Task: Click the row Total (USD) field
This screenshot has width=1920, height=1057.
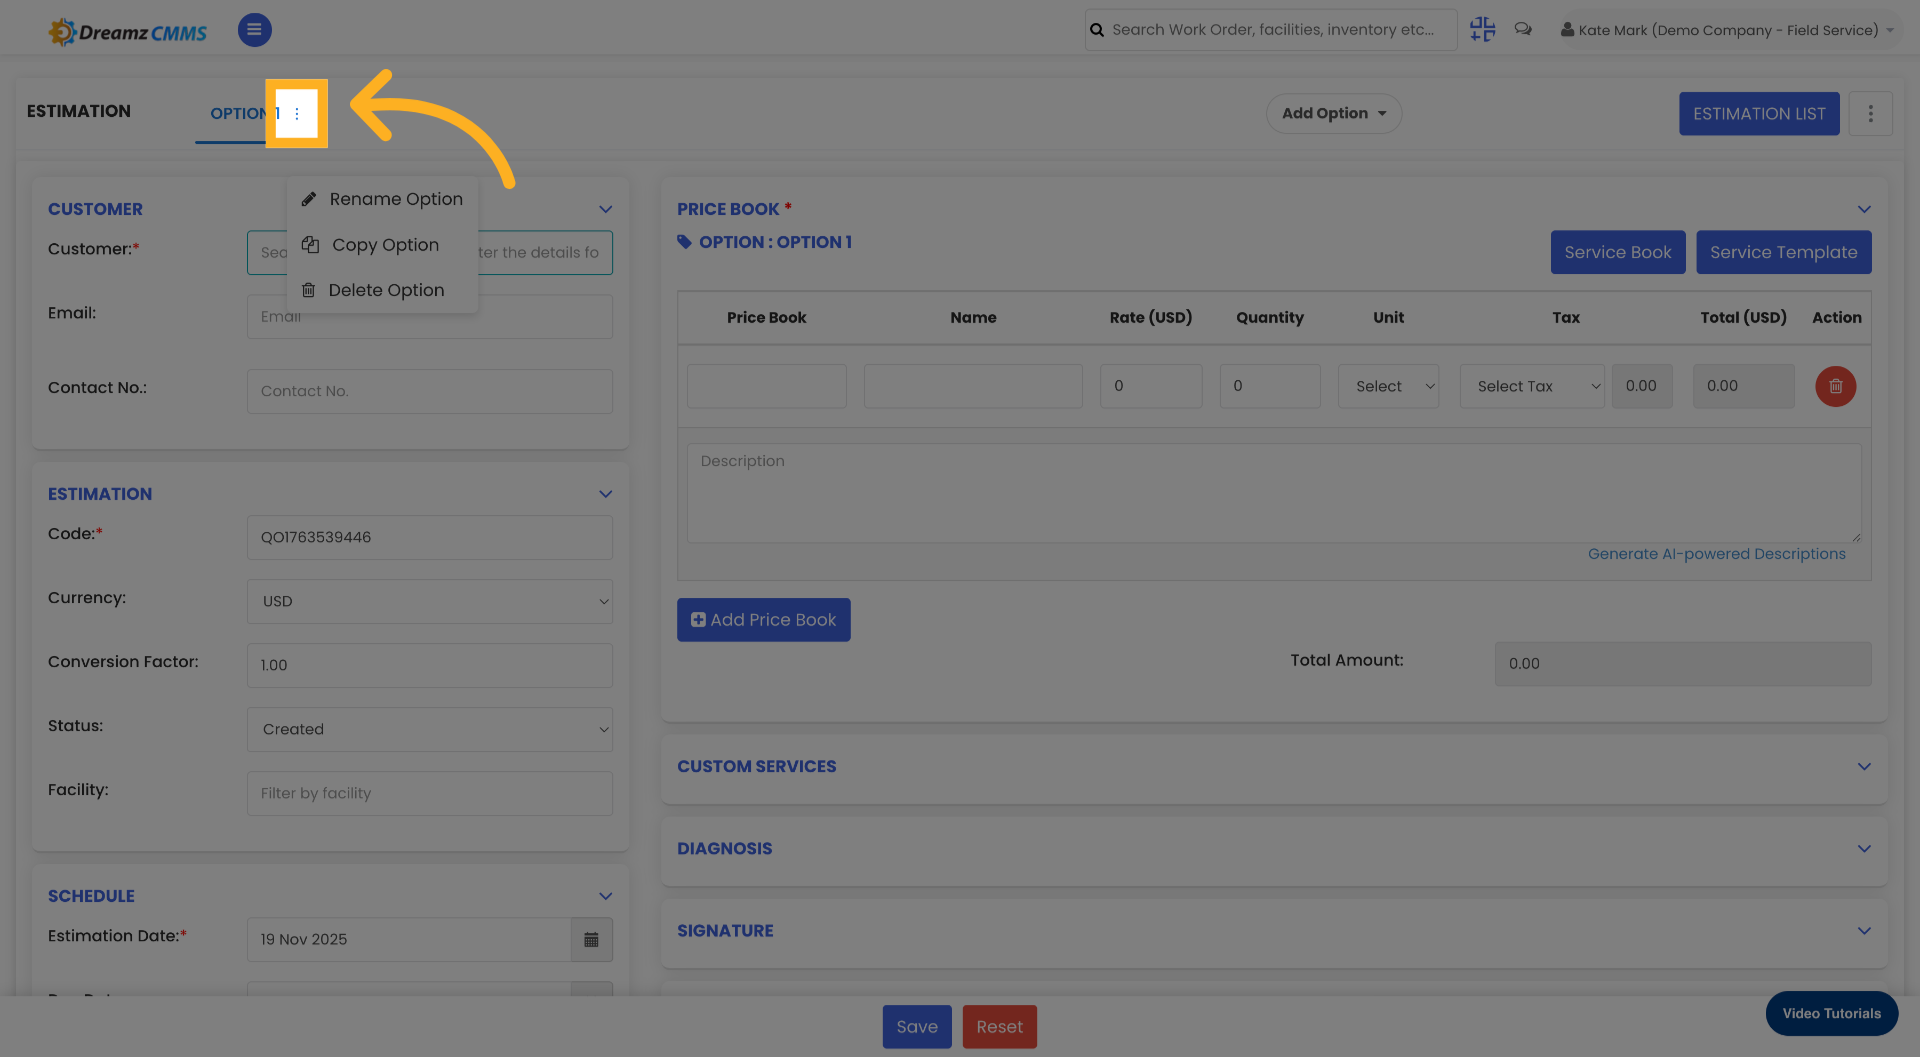Action: (x=1743, y=386)
